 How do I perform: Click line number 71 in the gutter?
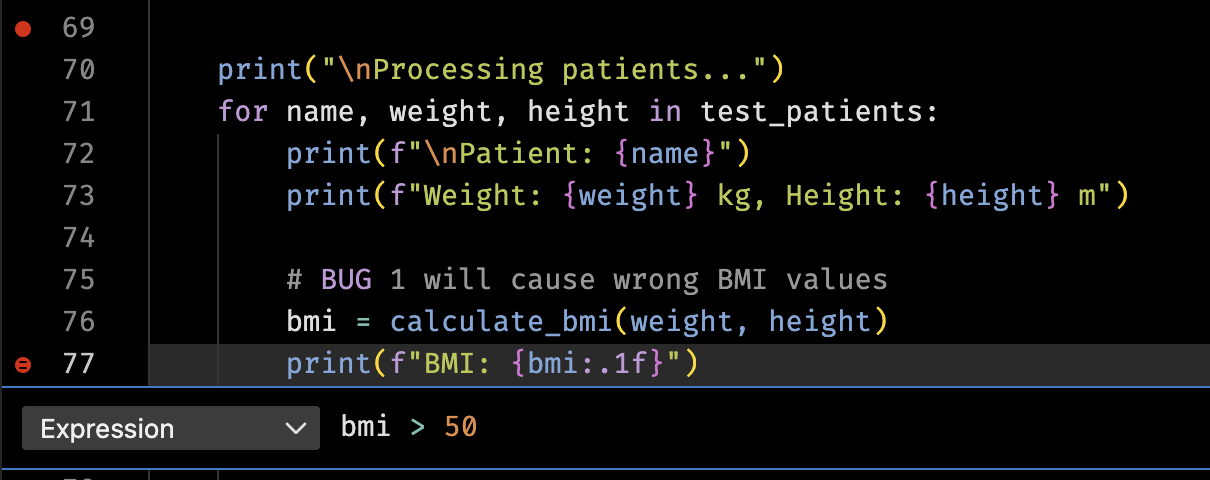click(x=78, y=111)
